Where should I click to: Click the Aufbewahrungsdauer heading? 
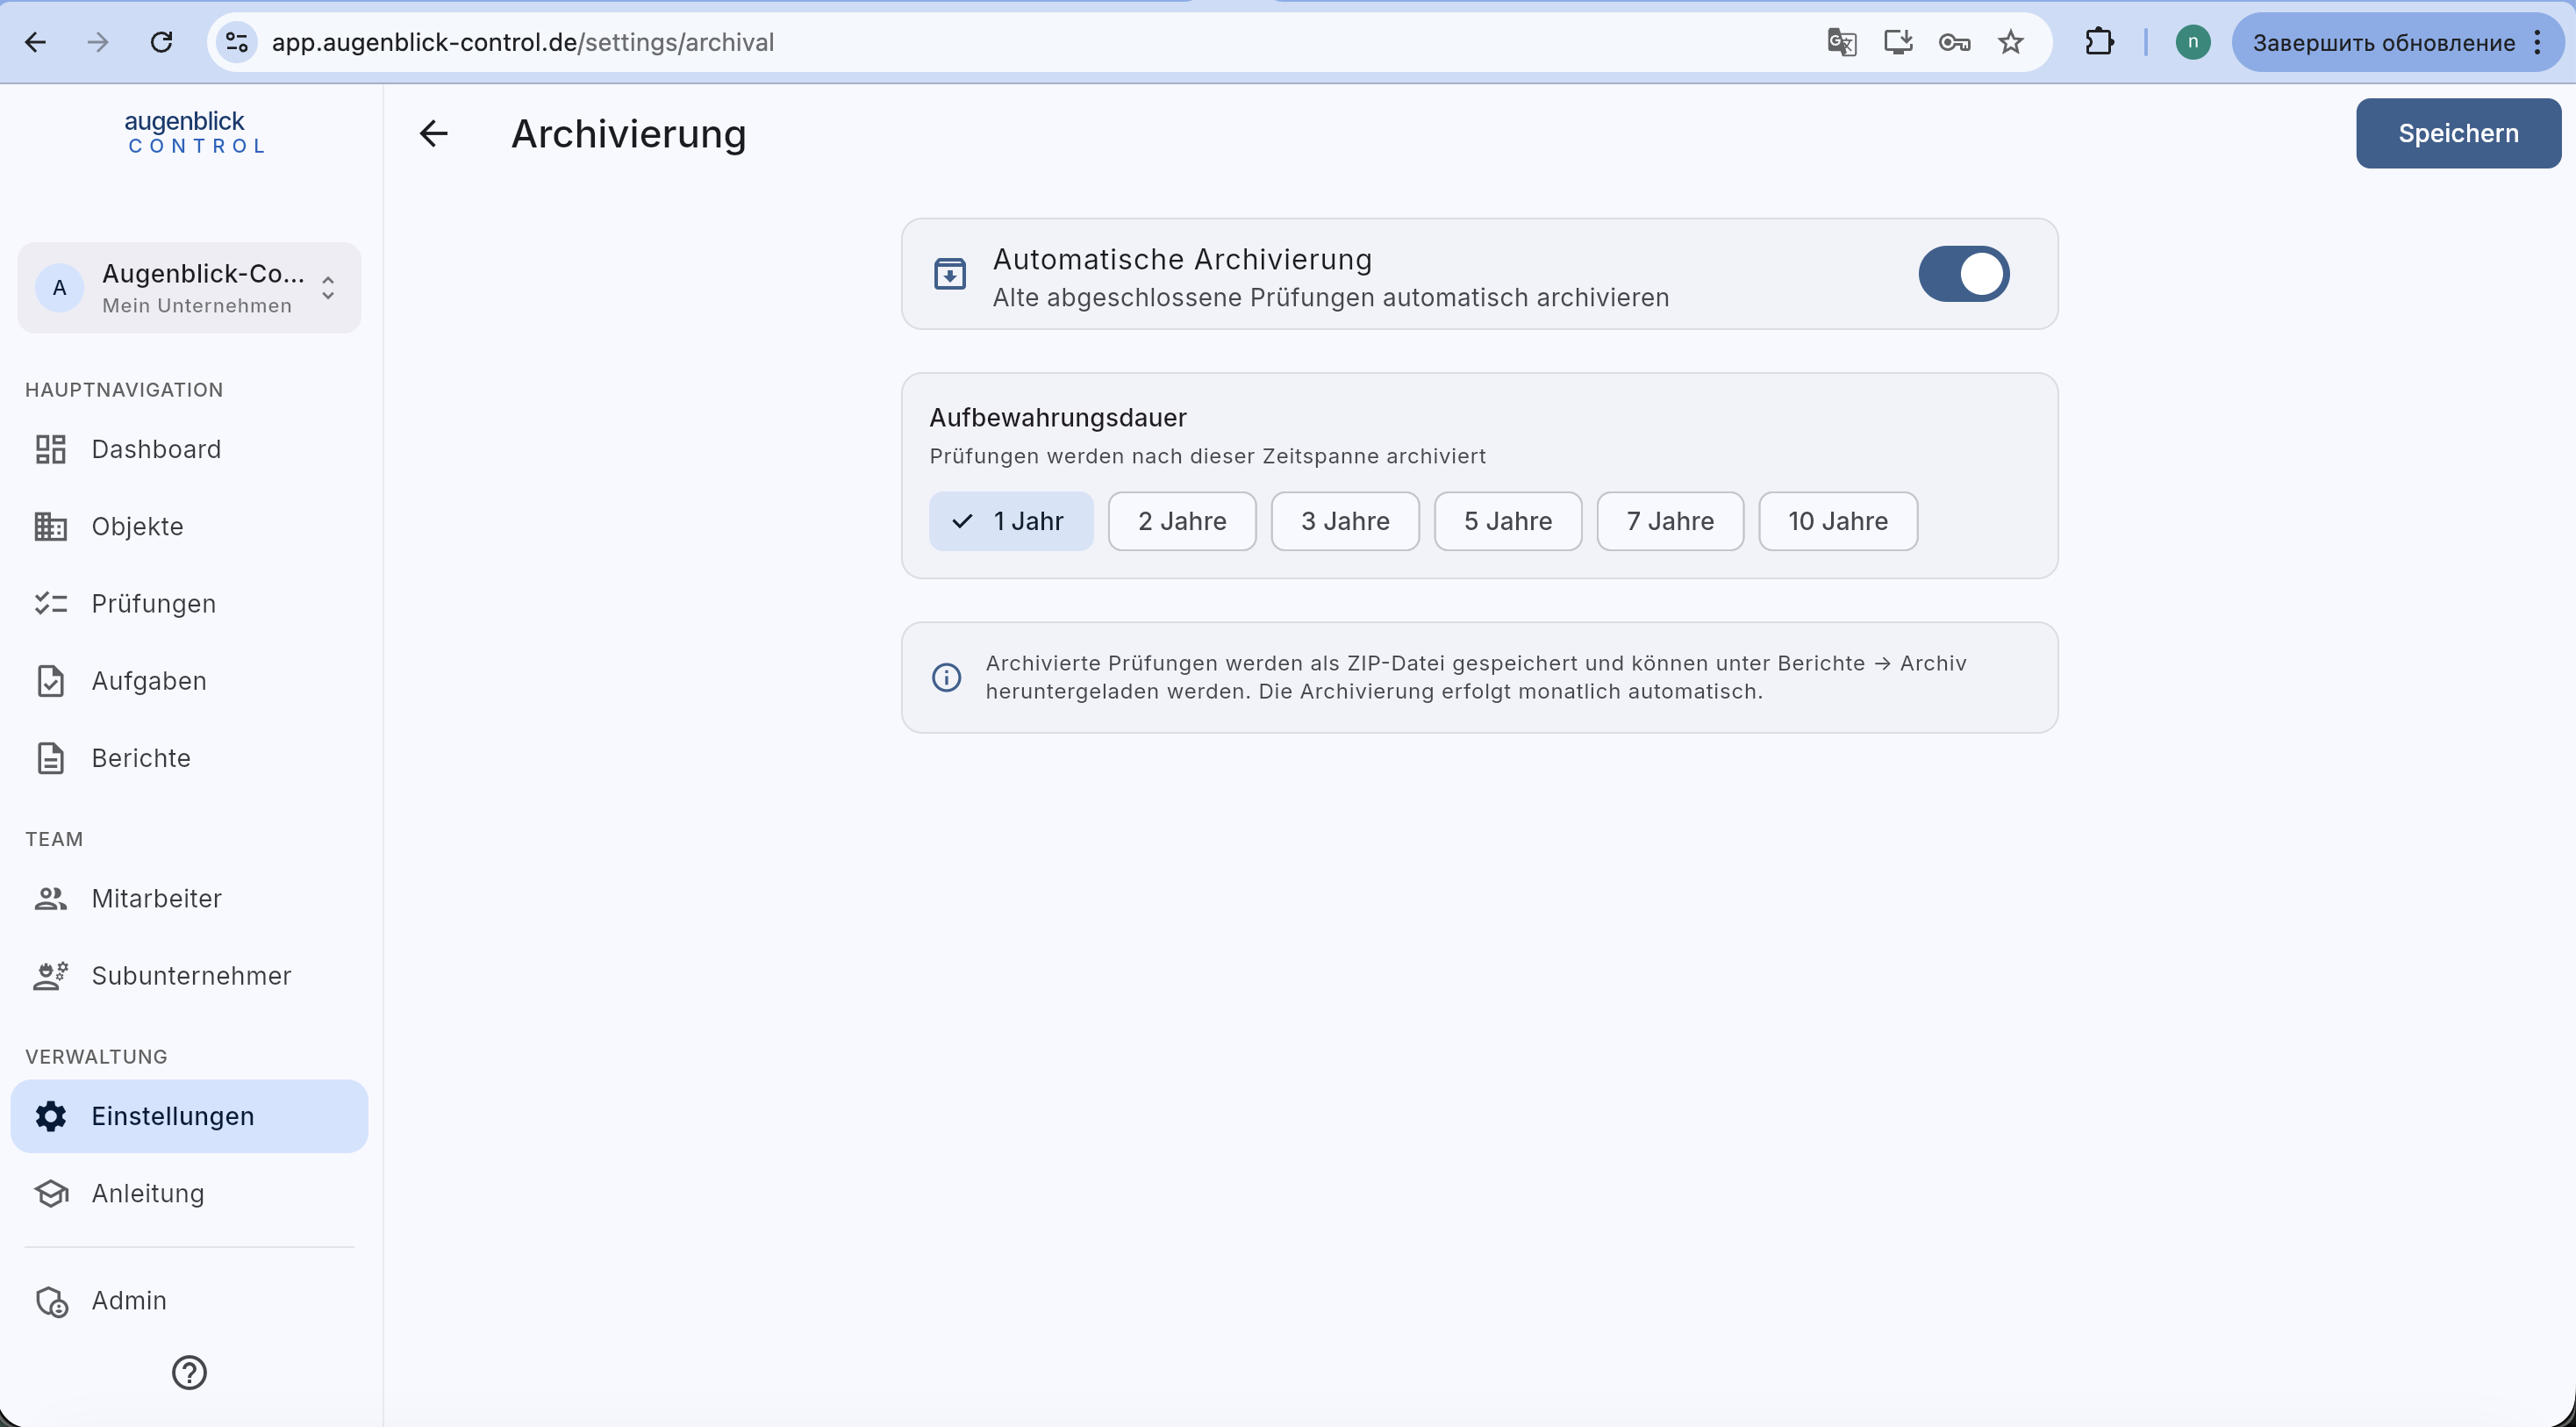pyautogui.click(x=1057, y=417)
